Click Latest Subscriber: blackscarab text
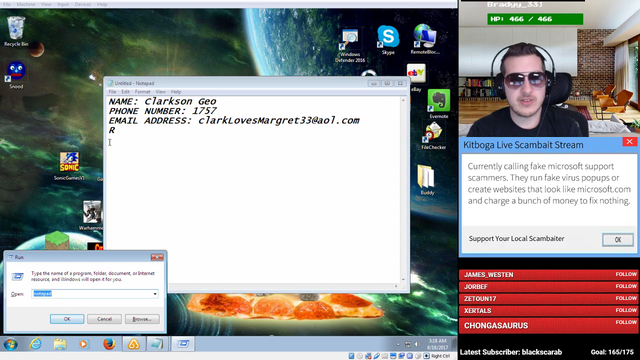640x360 pixels. click(x=511, y=352)
